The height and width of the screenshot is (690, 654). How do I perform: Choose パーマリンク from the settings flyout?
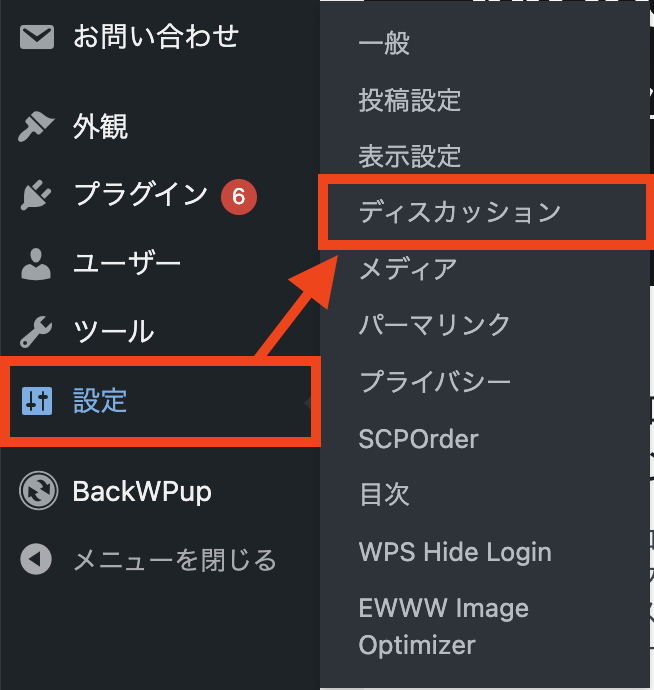434,325
